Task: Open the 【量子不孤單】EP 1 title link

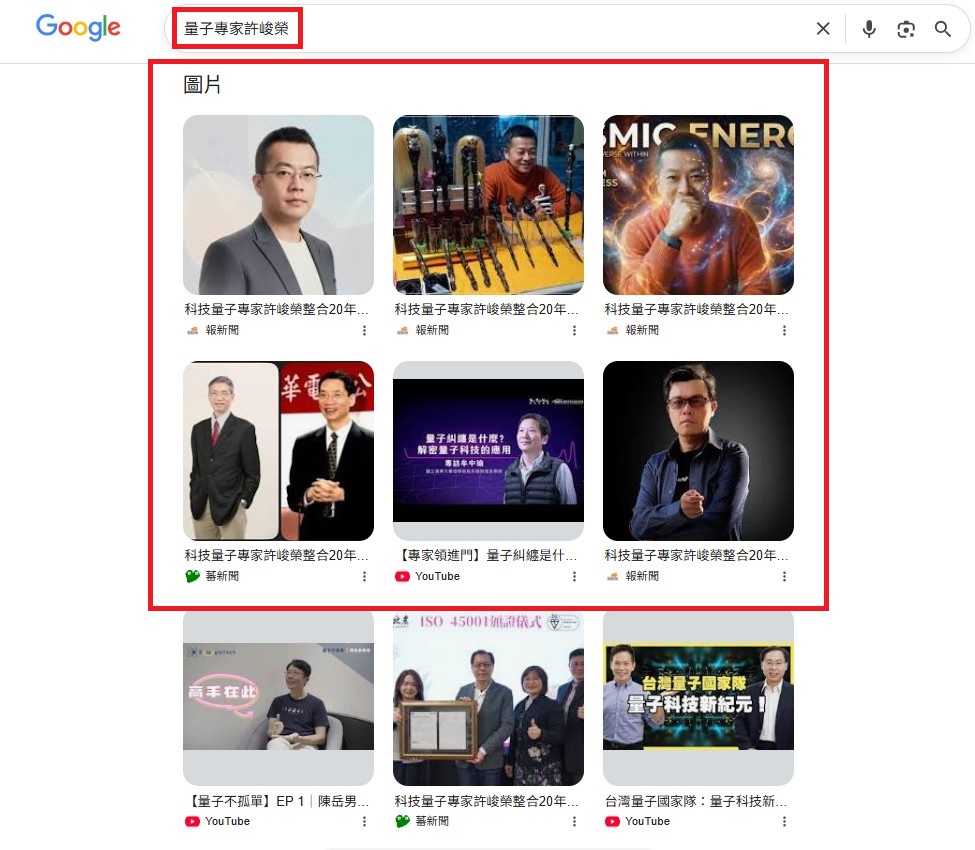Action: tap(277, 801)
